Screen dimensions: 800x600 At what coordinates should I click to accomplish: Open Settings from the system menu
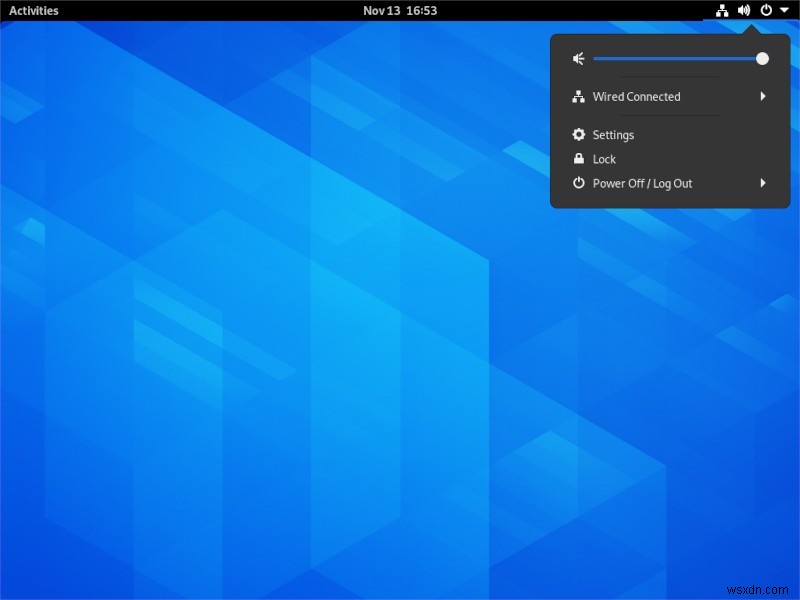tap(613, 134)
